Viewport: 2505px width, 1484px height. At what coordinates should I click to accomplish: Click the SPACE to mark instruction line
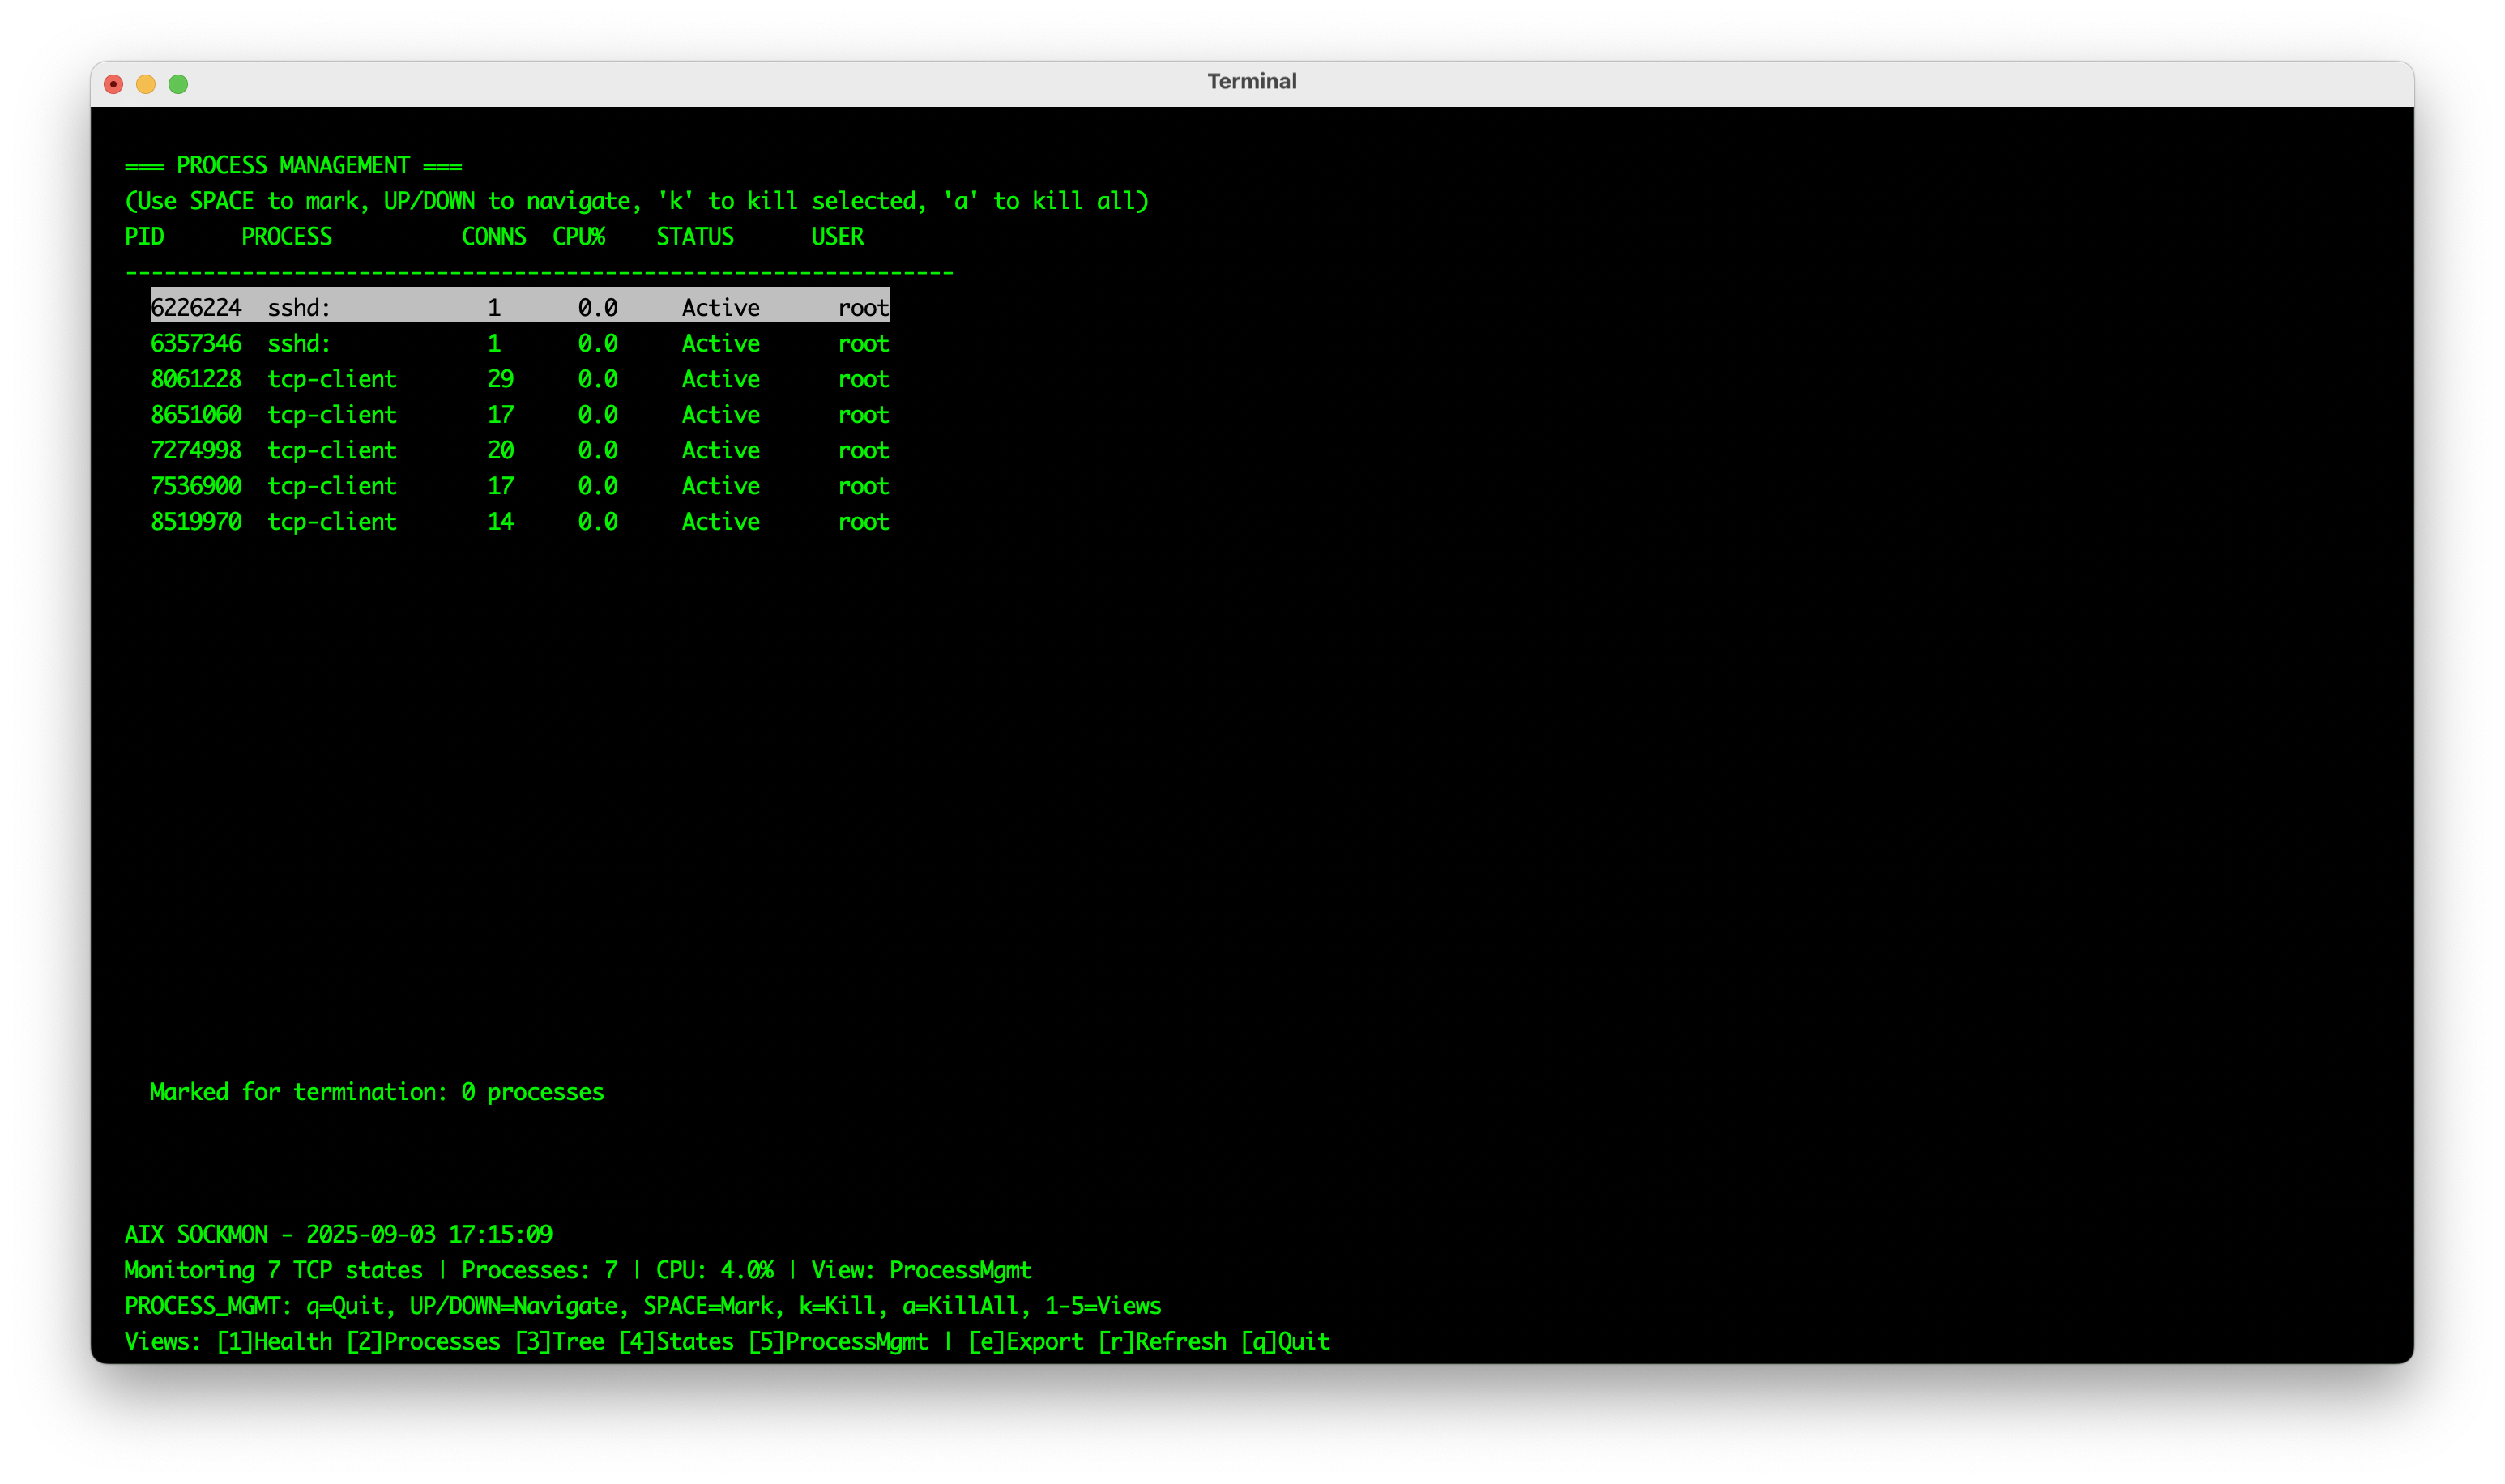(637, 202)
